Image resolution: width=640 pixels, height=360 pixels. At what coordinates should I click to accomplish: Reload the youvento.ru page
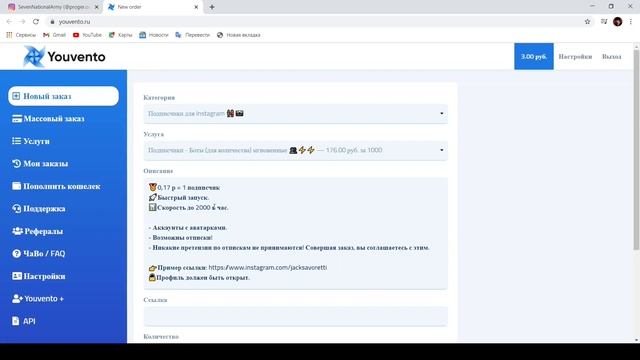point(36,22)
